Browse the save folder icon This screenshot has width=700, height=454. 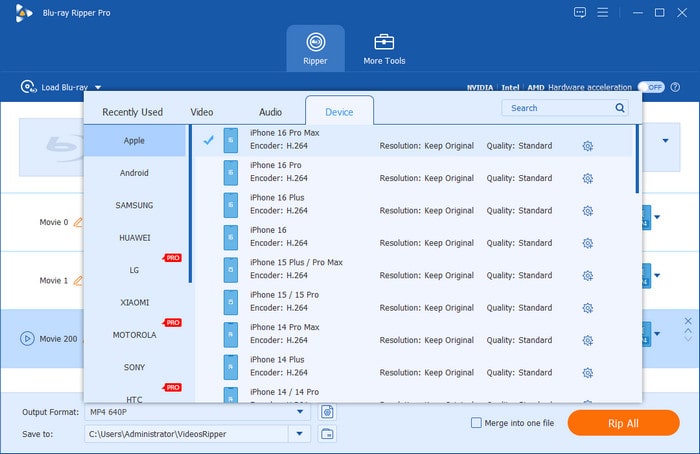pos(326,434)
